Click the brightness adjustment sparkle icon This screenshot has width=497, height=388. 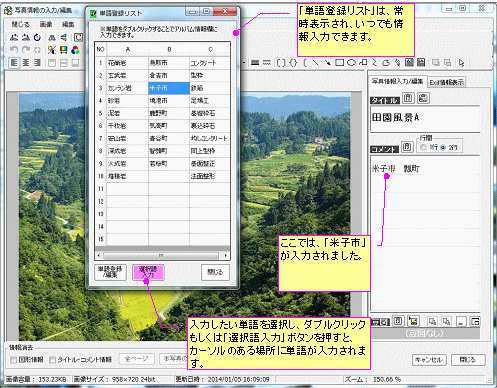[x=51, y=50]
